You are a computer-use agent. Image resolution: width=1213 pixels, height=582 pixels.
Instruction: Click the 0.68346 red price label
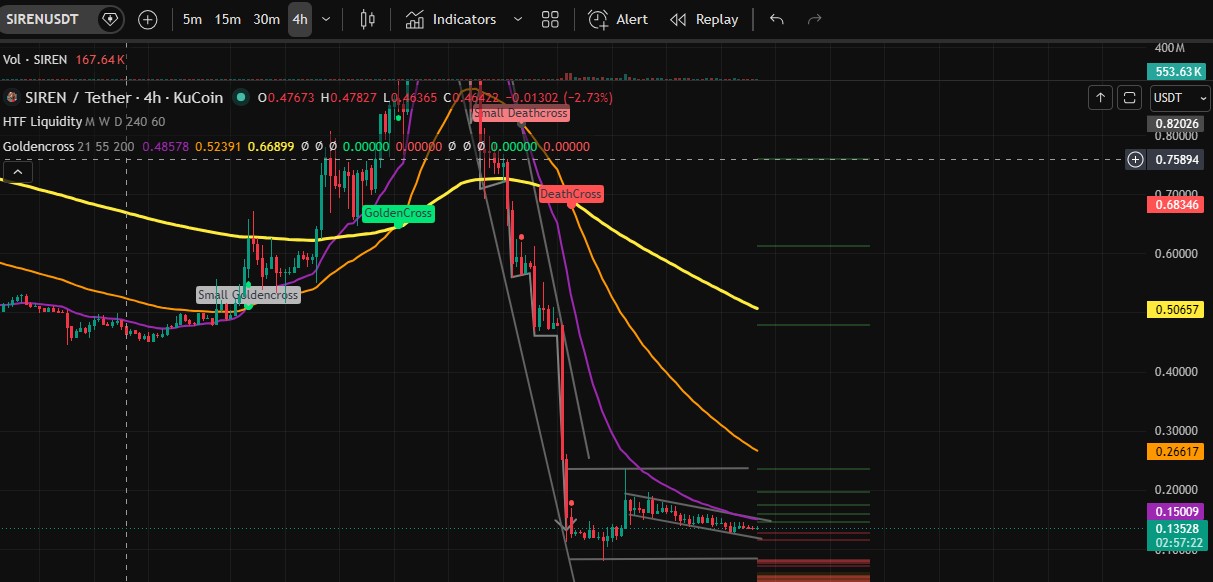[x=1176, y=204]
